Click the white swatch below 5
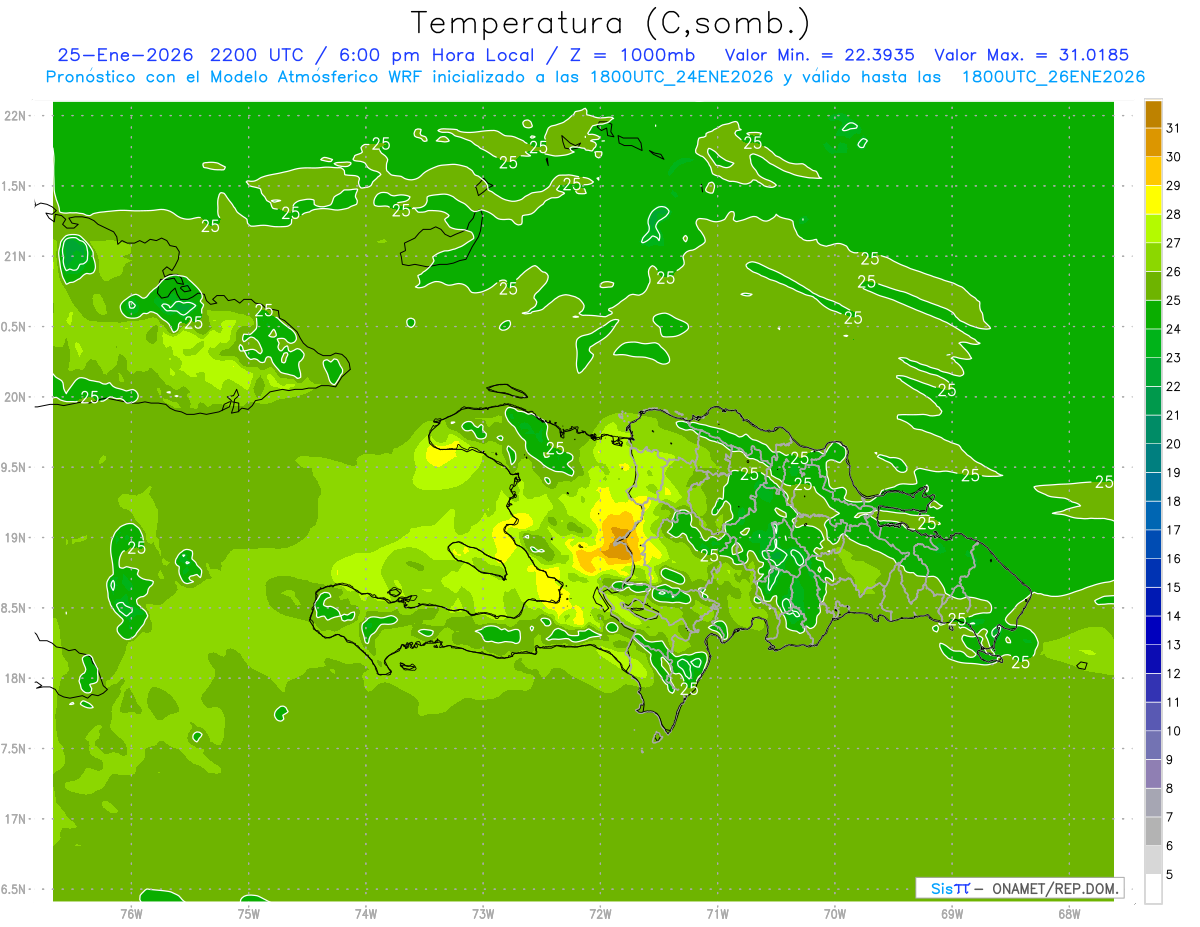The image size is (1200, 927). tap(1153, 888)
